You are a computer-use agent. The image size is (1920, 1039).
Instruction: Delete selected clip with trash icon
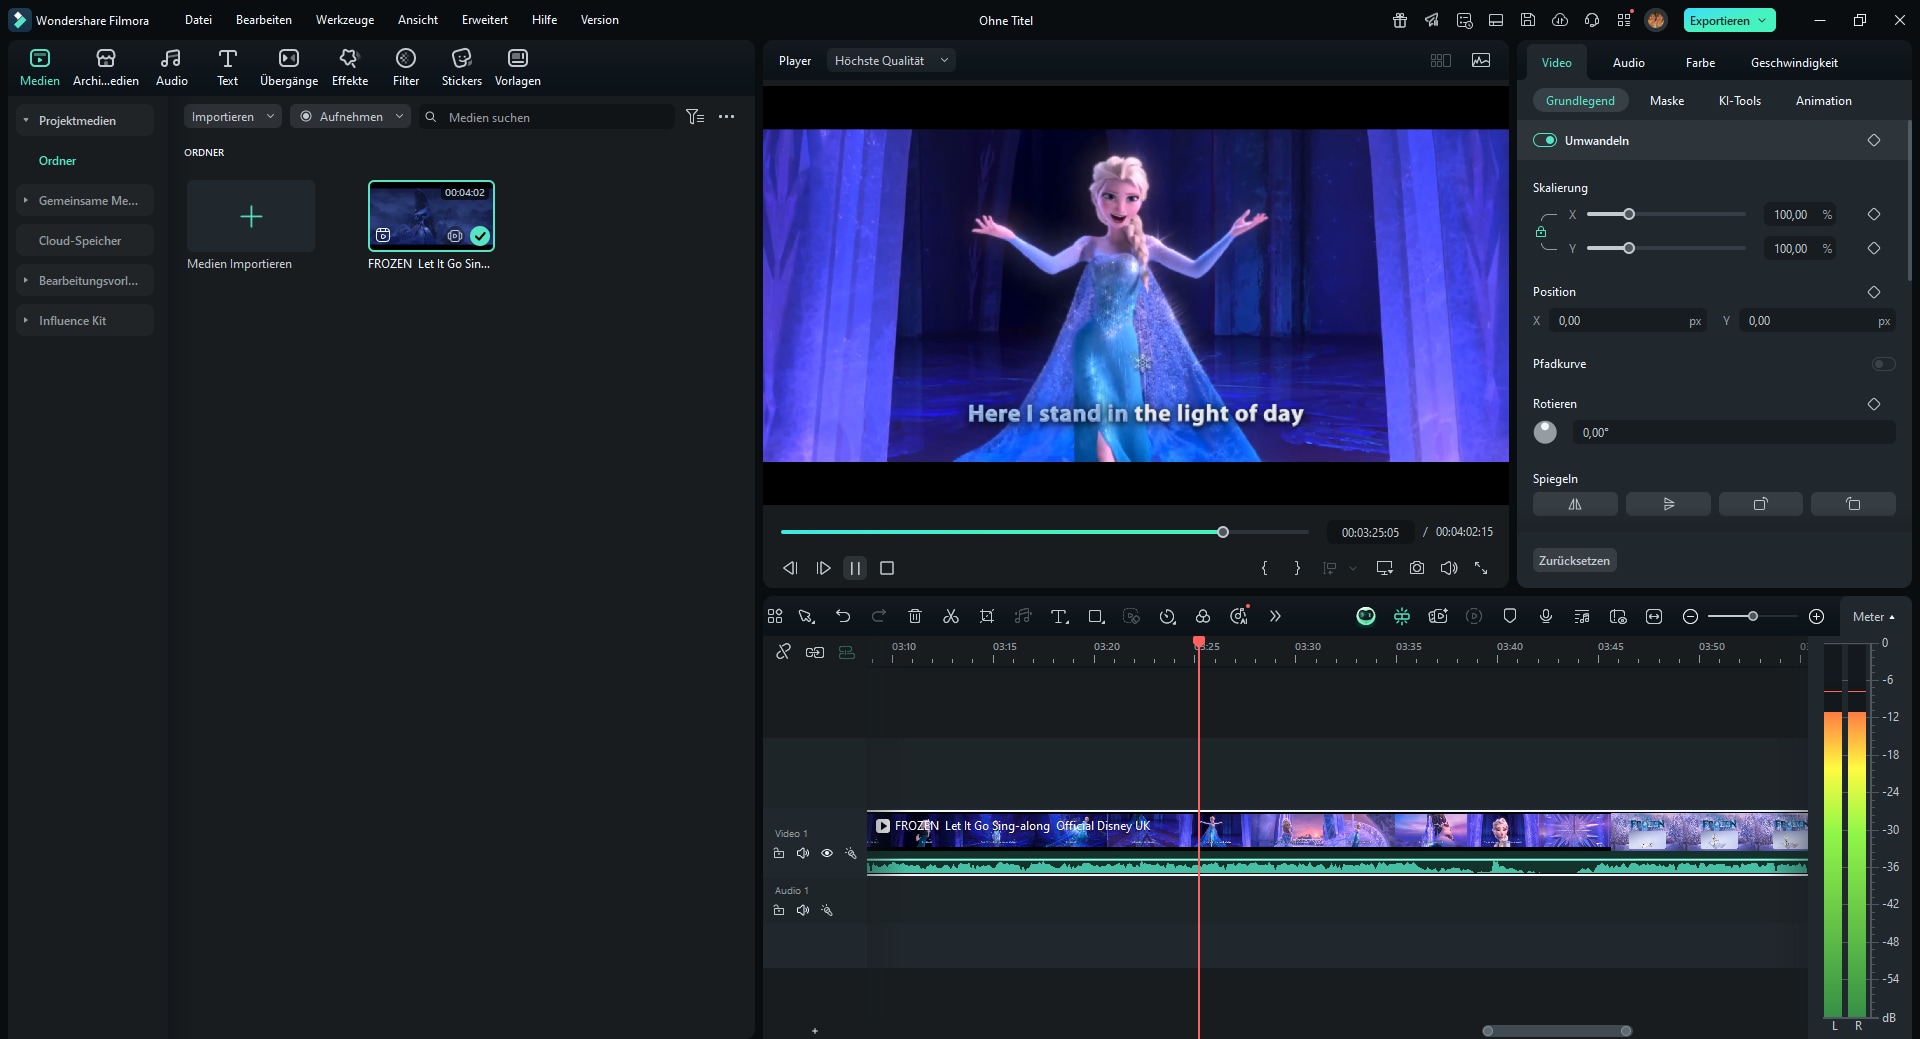tap(915, 616)
